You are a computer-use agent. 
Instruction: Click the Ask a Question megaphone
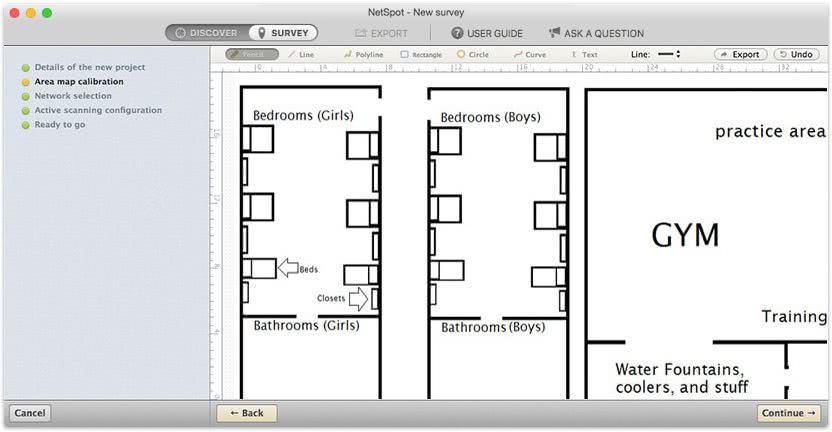point(554,33)
